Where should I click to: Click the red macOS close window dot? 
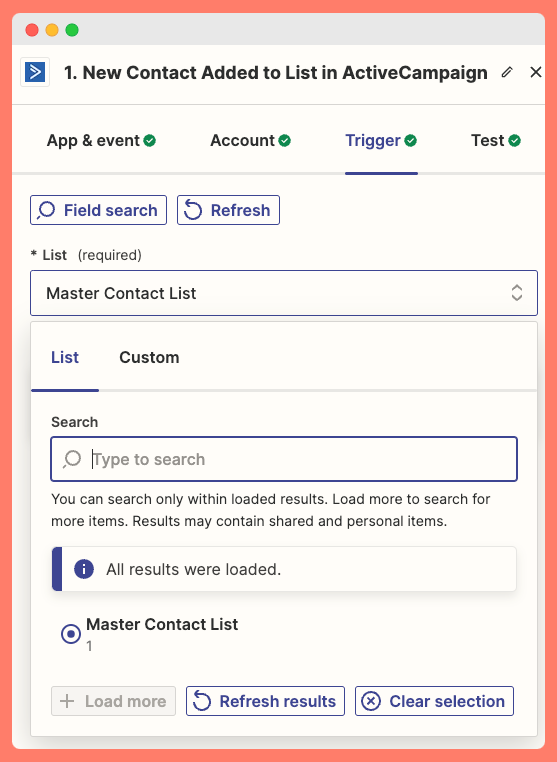(x=32, y=30)
